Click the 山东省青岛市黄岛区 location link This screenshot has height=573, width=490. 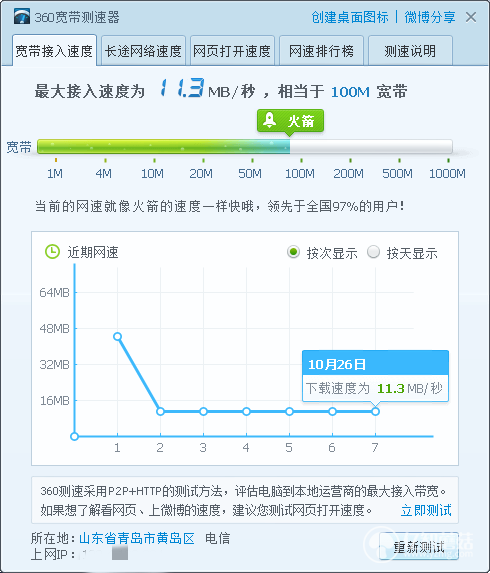137,538
